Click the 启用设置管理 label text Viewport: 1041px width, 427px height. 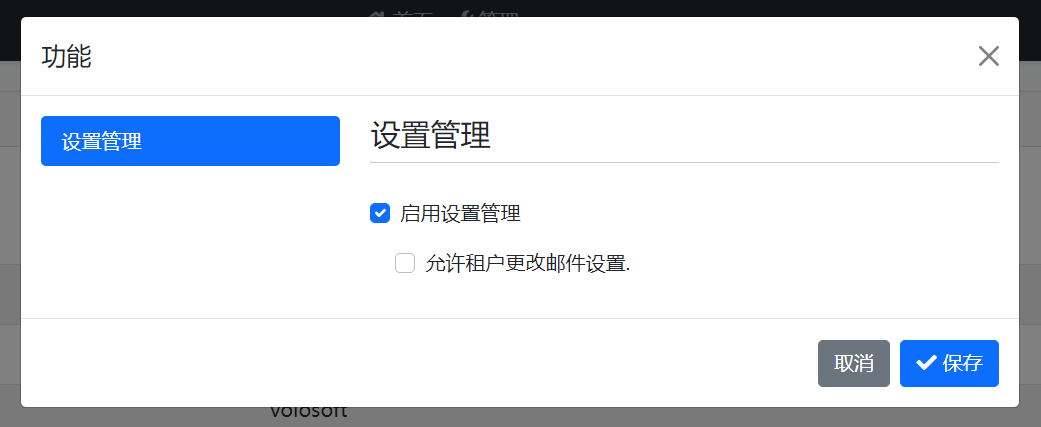pyautogui.click(x=460, y=214)
